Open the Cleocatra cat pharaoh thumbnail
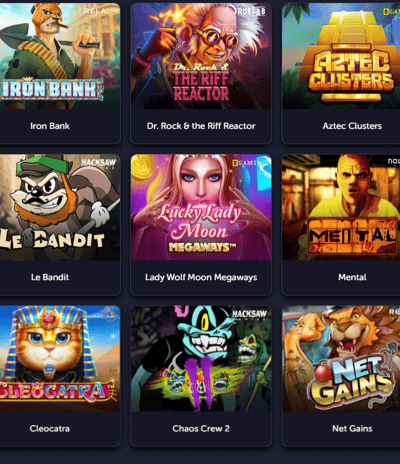This screenshot has width=400, height=464. pyautogui.click(x=60, y=358)
